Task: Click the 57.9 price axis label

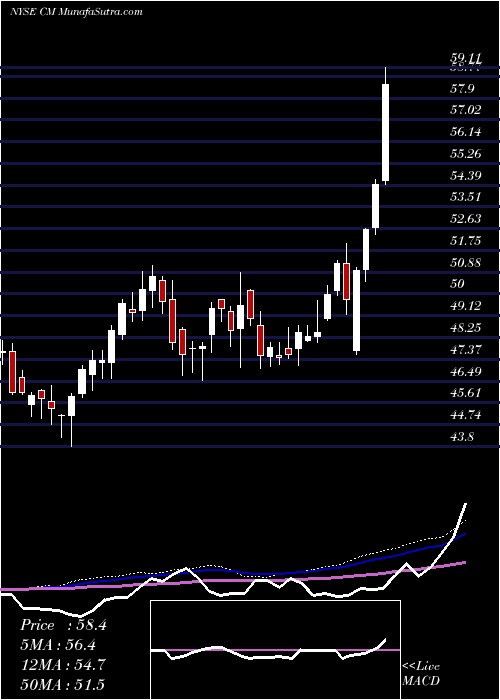Action: [462, 88]
